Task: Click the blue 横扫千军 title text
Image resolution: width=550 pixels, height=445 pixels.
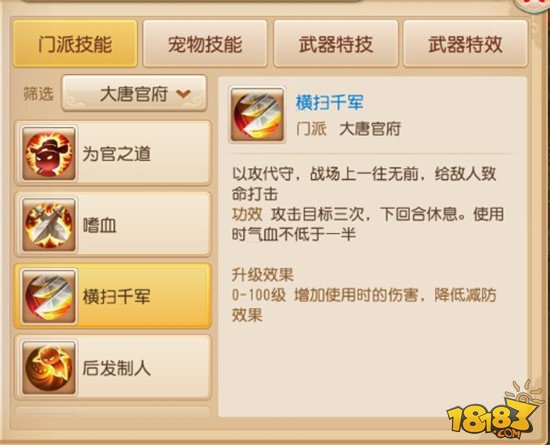Action: coord(329,103)
